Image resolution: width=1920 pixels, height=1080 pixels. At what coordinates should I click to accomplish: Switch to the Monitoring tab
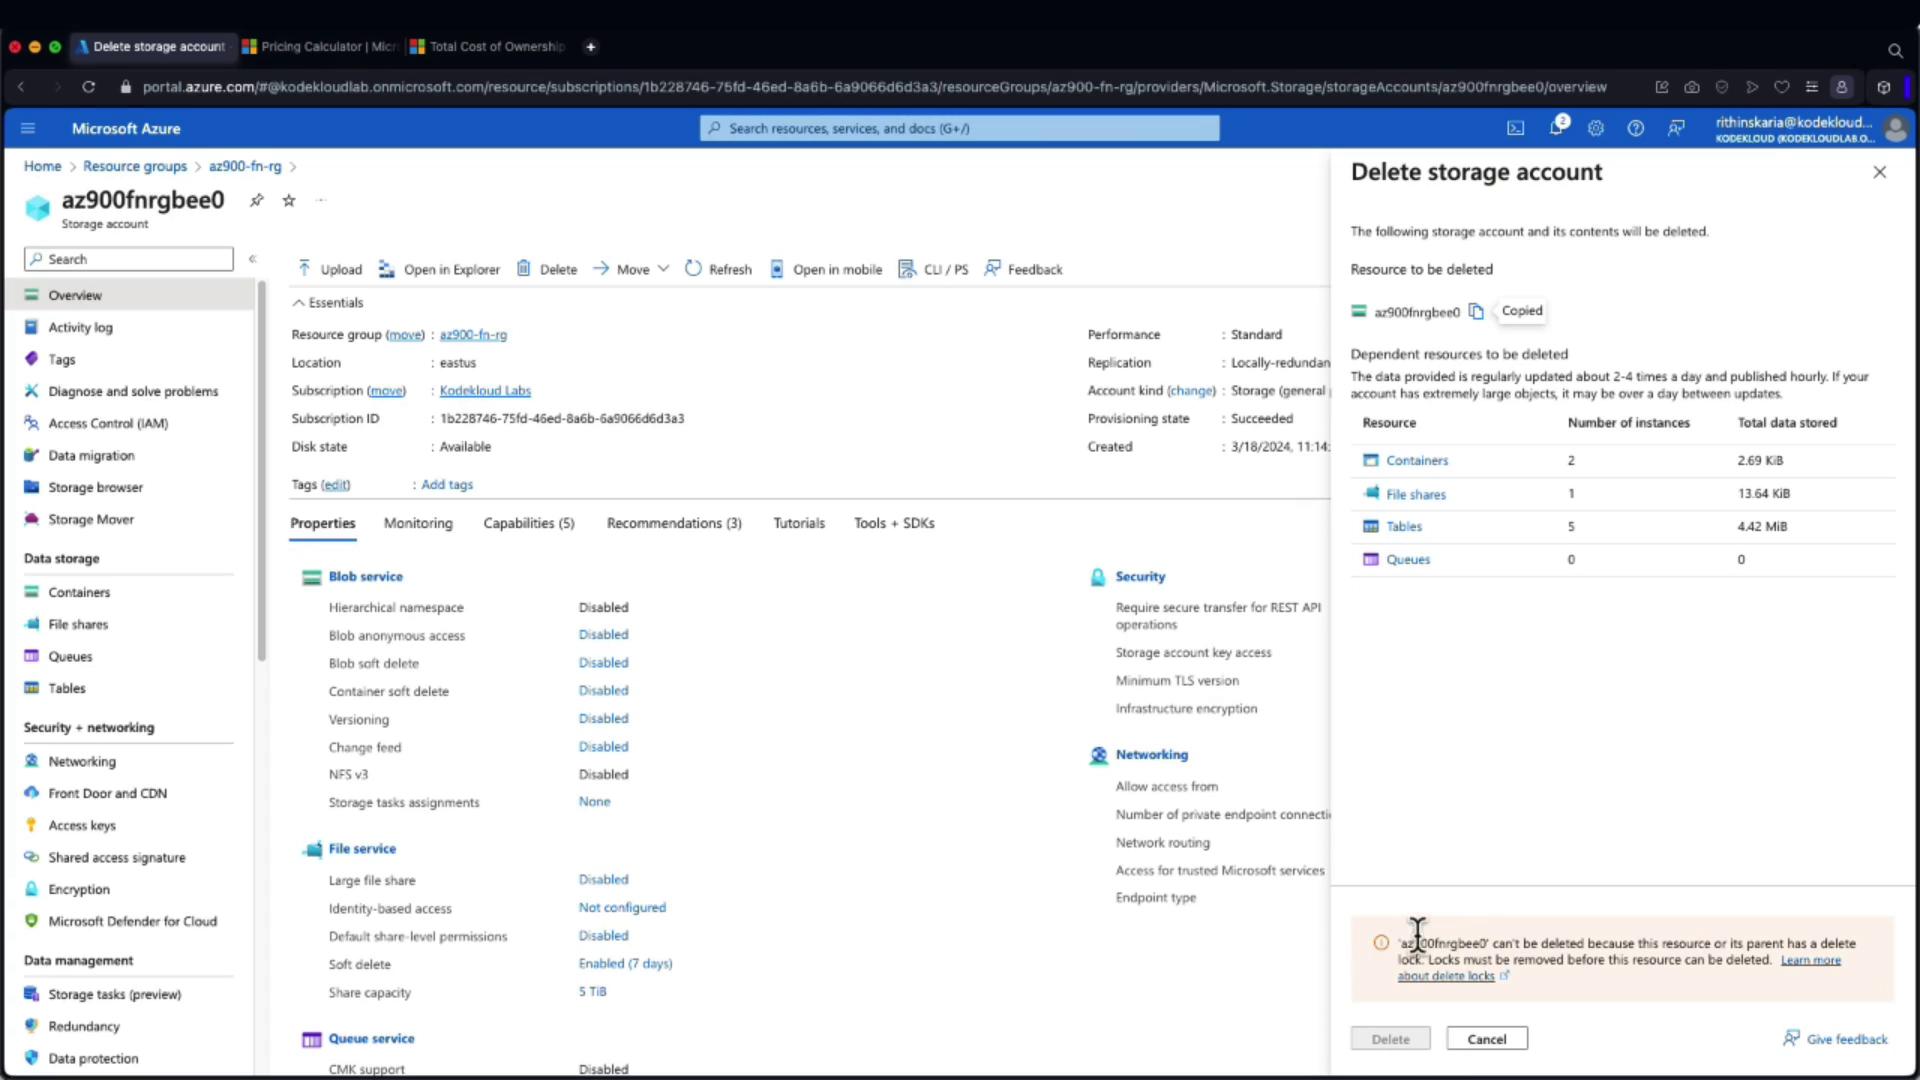pyautogui.click(x=418, y=523)
